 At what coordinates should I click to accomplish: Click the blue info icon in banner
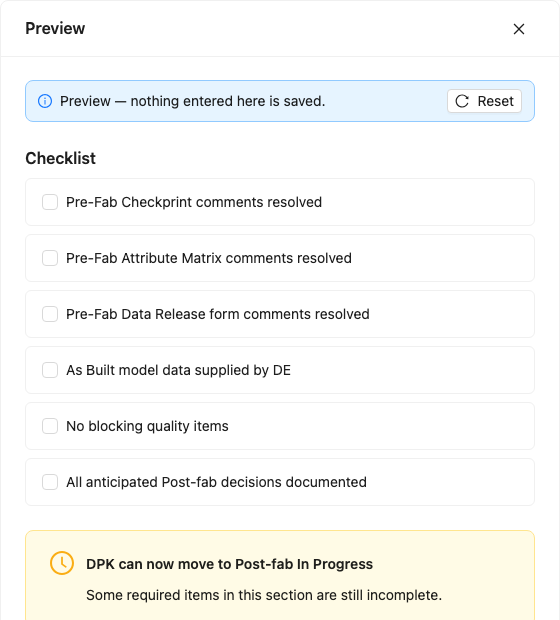(45, 101)
